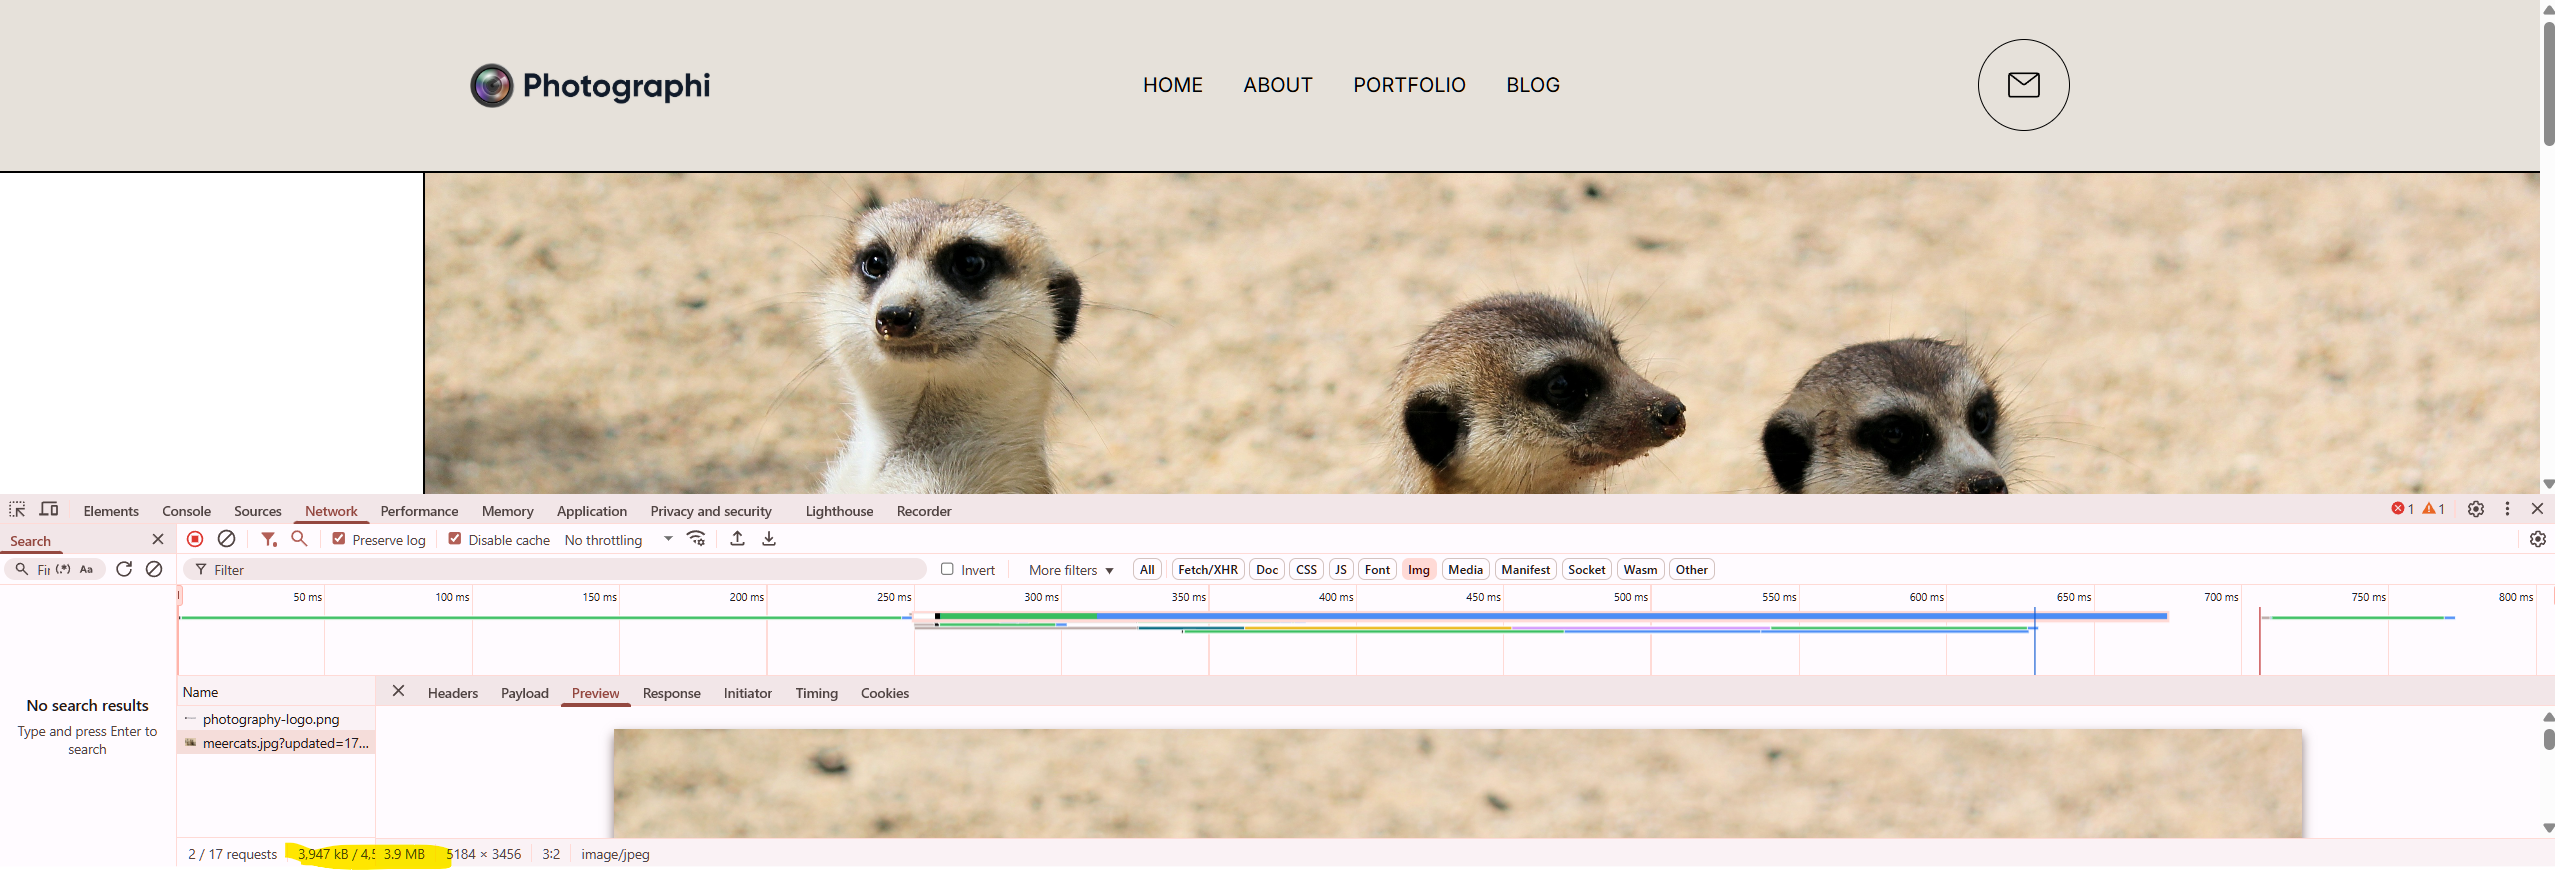This screenshot has height=873, width=2555.
Task: Open the No throttling dropdown
Action: coord(618,540)
